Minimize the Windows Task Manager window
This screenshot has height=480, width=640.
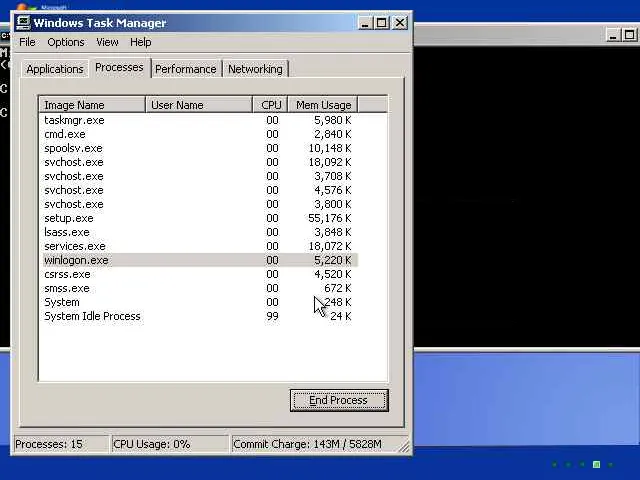point(365,23)
